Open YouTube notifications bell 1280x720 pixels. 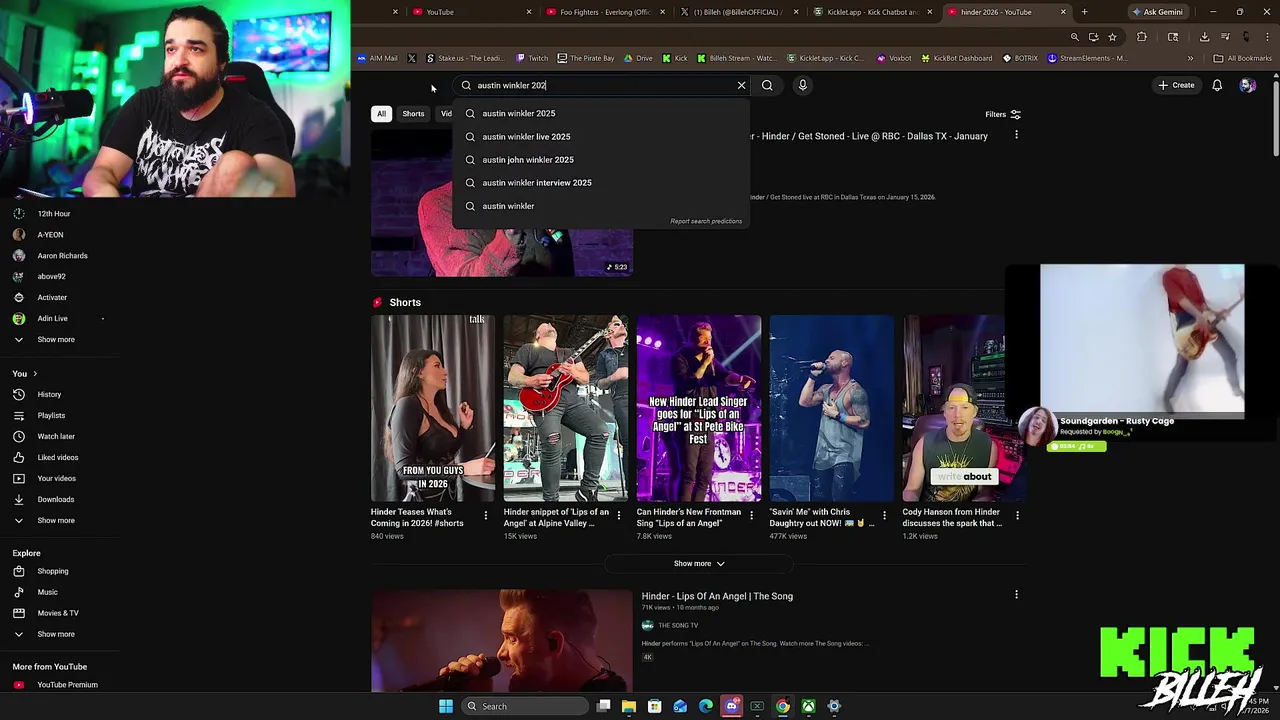pyautogui.click(x=1217, y=85)
